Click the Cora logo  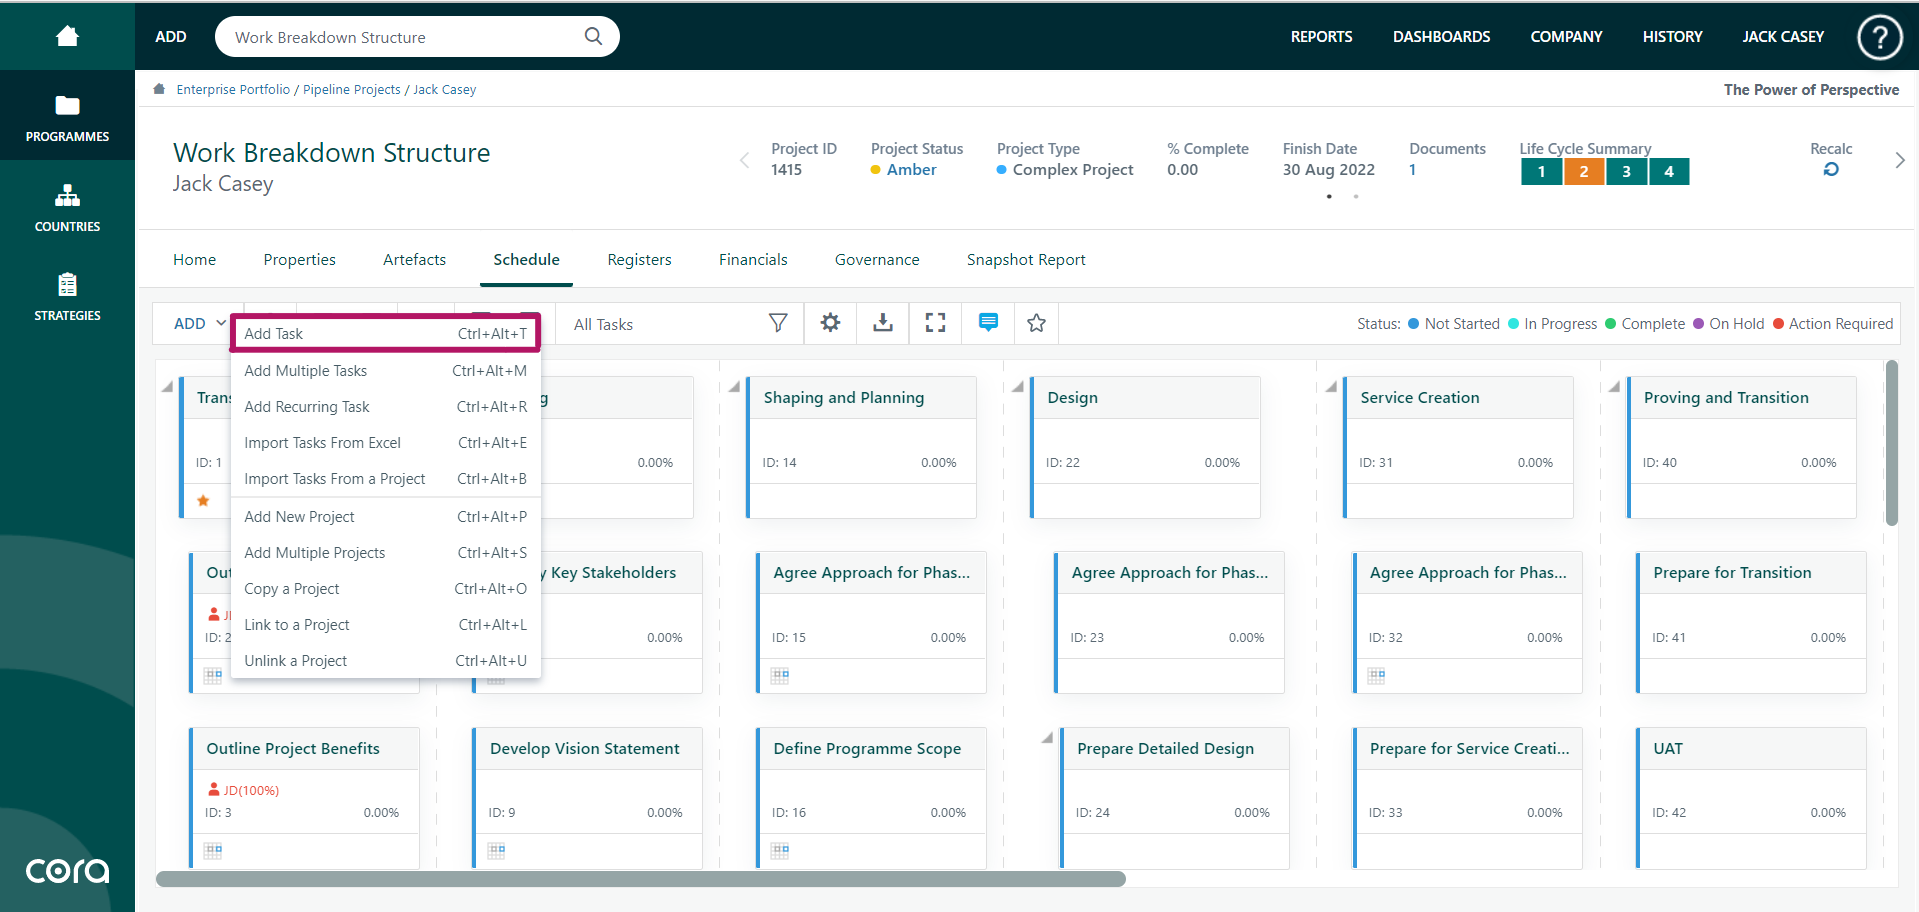(x=67, y=871)
